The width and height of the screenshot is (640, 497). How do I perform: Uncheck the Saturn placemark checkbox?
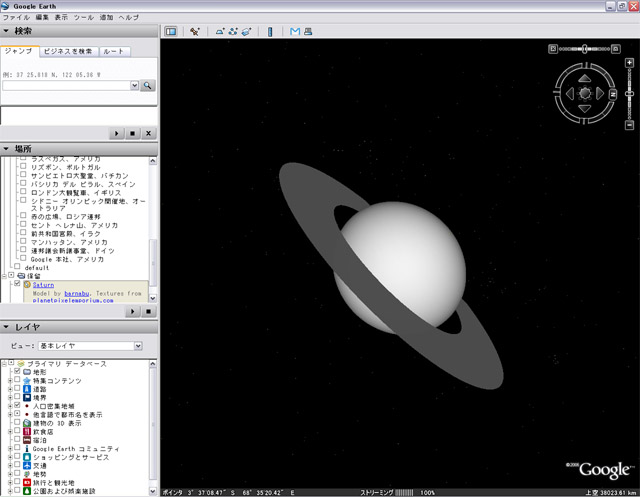pyautogui.click(x=17, y=283)
